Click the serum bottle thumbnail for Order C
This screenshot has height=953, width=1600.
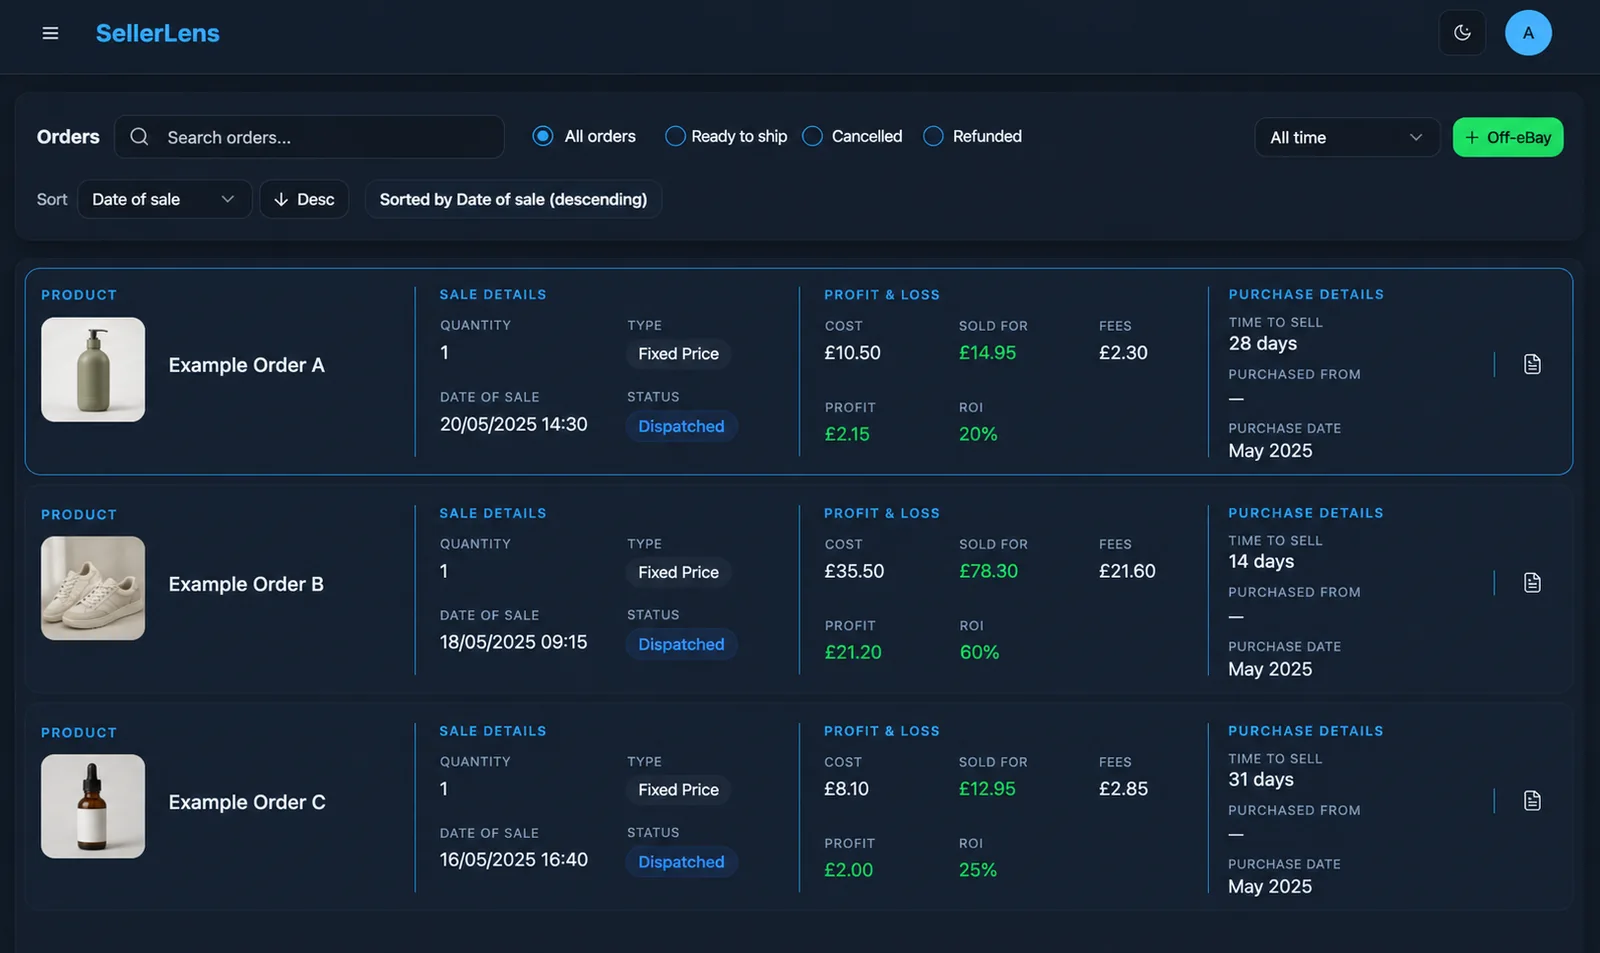pos(93,806)
